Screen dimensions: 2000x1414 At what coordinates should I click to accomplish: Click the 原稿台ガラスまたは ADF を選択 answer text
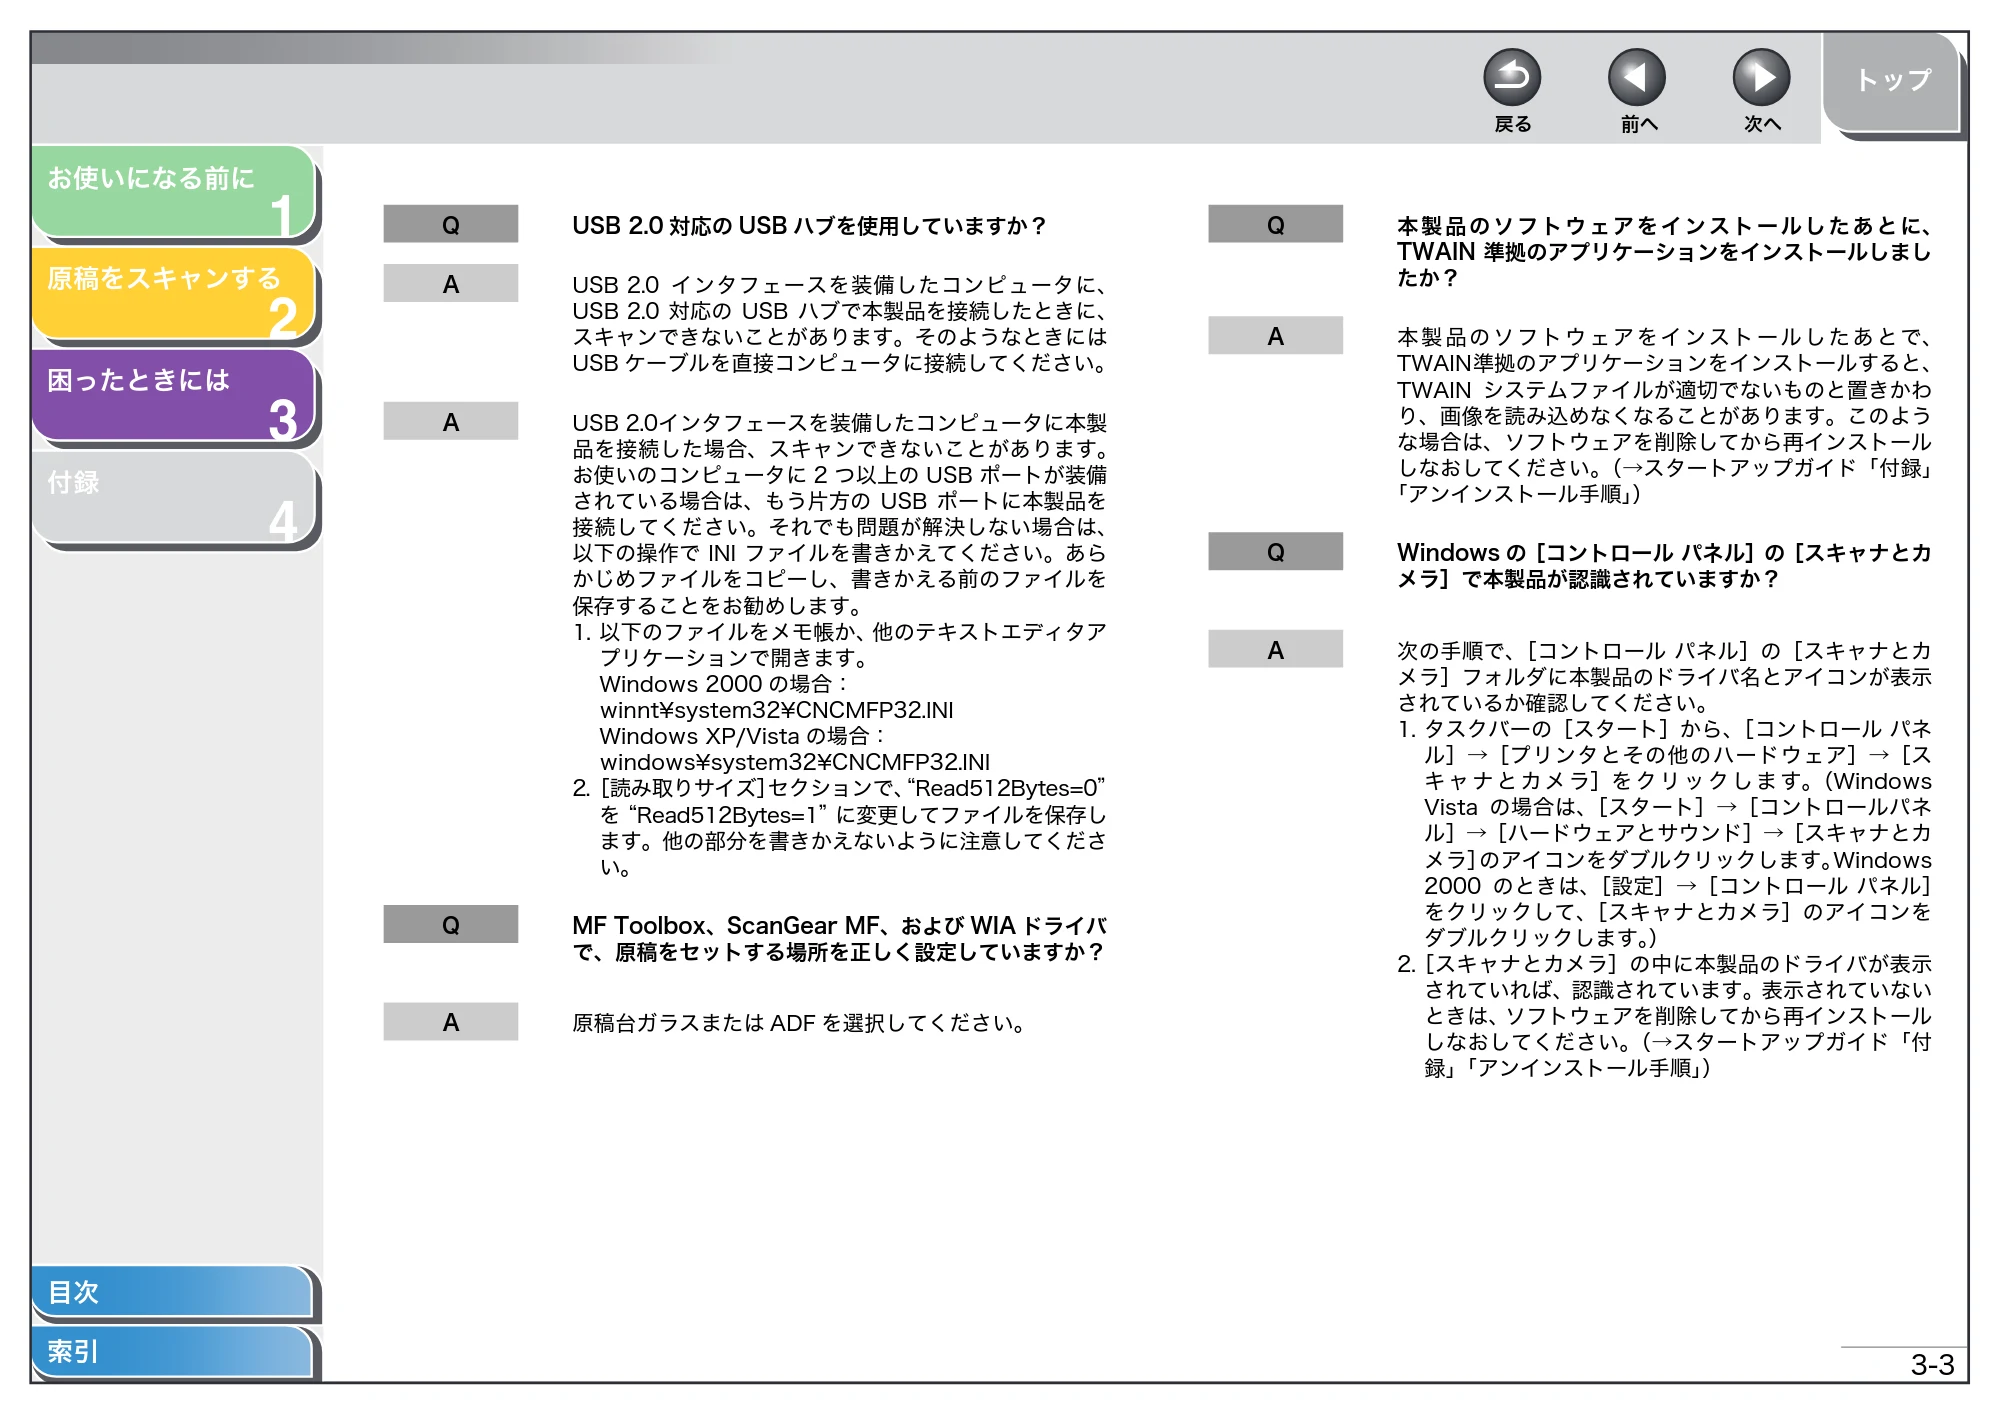(x=799, y=1023)
